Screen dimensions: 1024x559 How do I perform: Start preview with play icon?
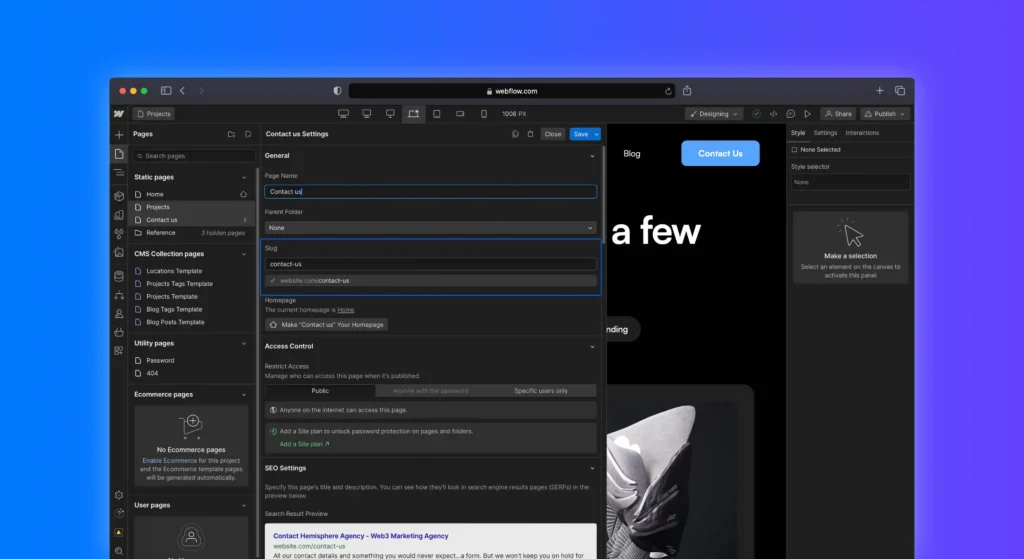(x=808, y=114)
